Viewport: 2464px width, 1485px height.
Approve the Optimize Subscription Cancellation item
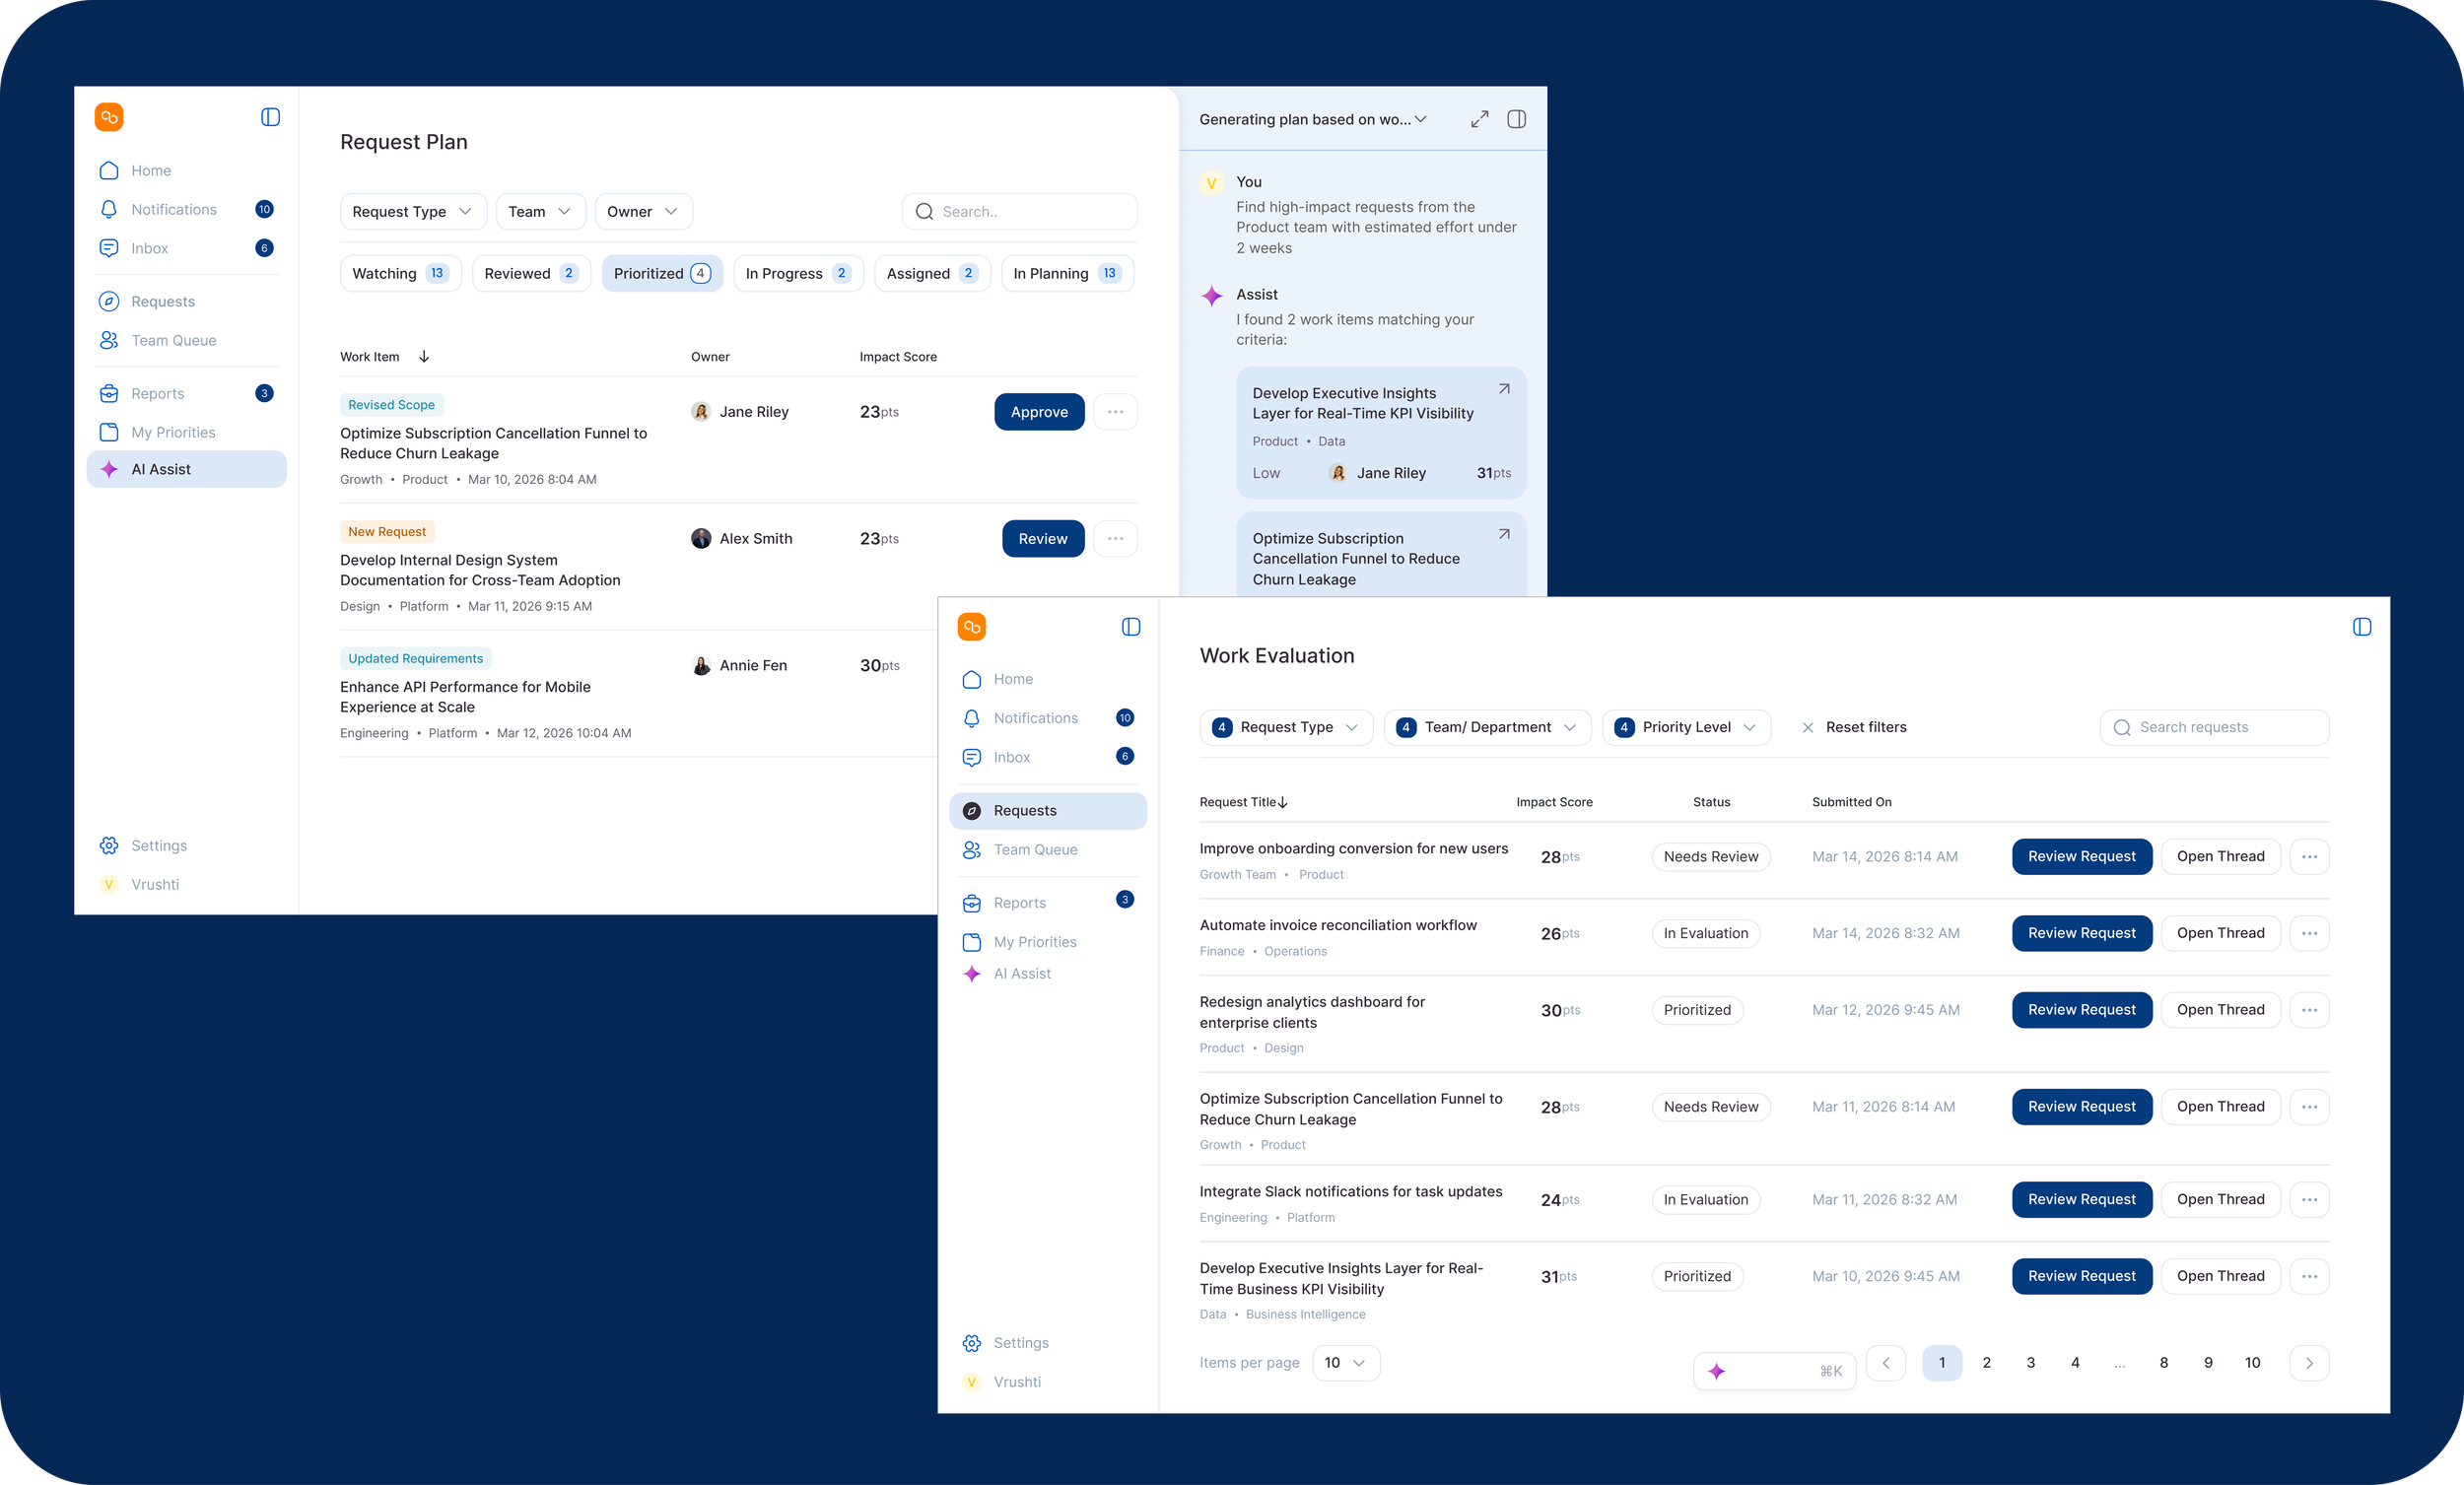point(1039,412)
